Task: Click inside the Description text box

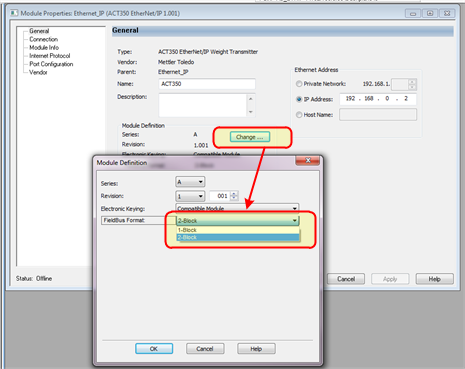Action: (204, 105)
